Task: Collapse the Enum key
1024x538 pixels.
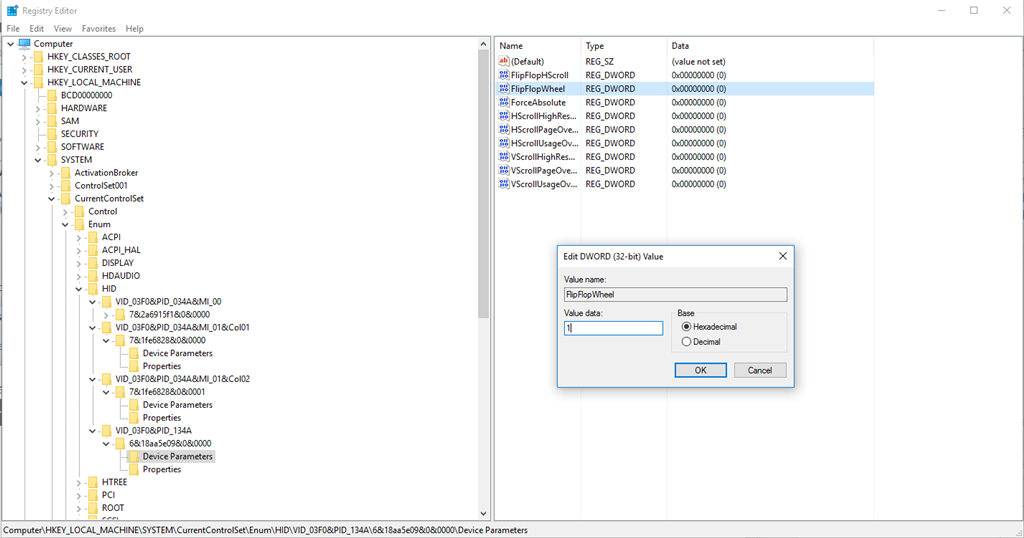Action: (x=65, y=225)
